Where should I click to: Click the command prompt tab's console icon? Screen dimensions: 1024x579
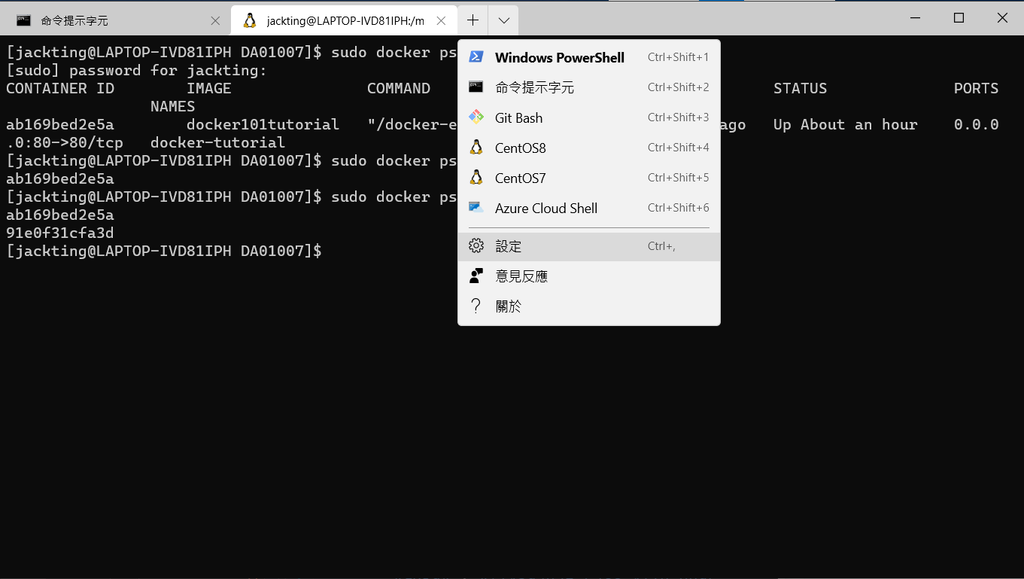[x=24, y=20]
